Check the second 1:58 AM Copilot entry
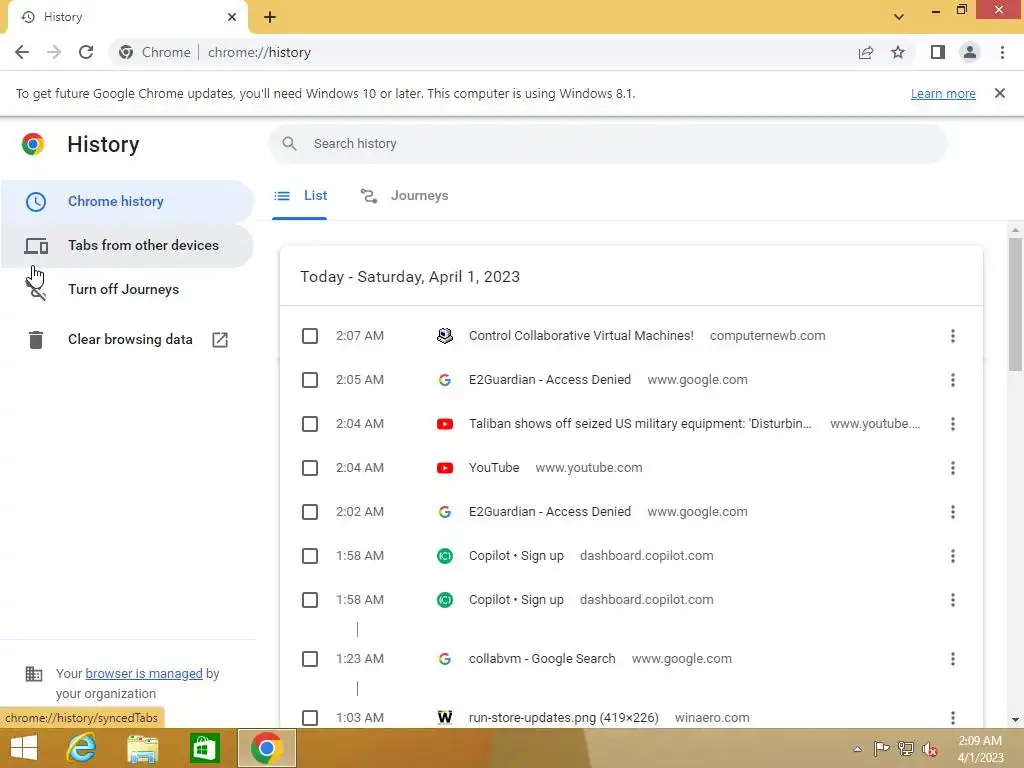Viewport: 1024px width, 768px height. (x=310, y=600)
